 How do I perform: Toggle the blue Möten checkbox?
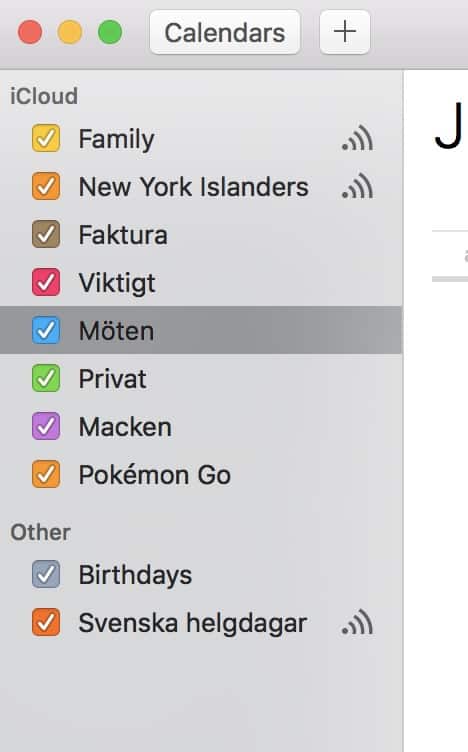coord(46,330)
